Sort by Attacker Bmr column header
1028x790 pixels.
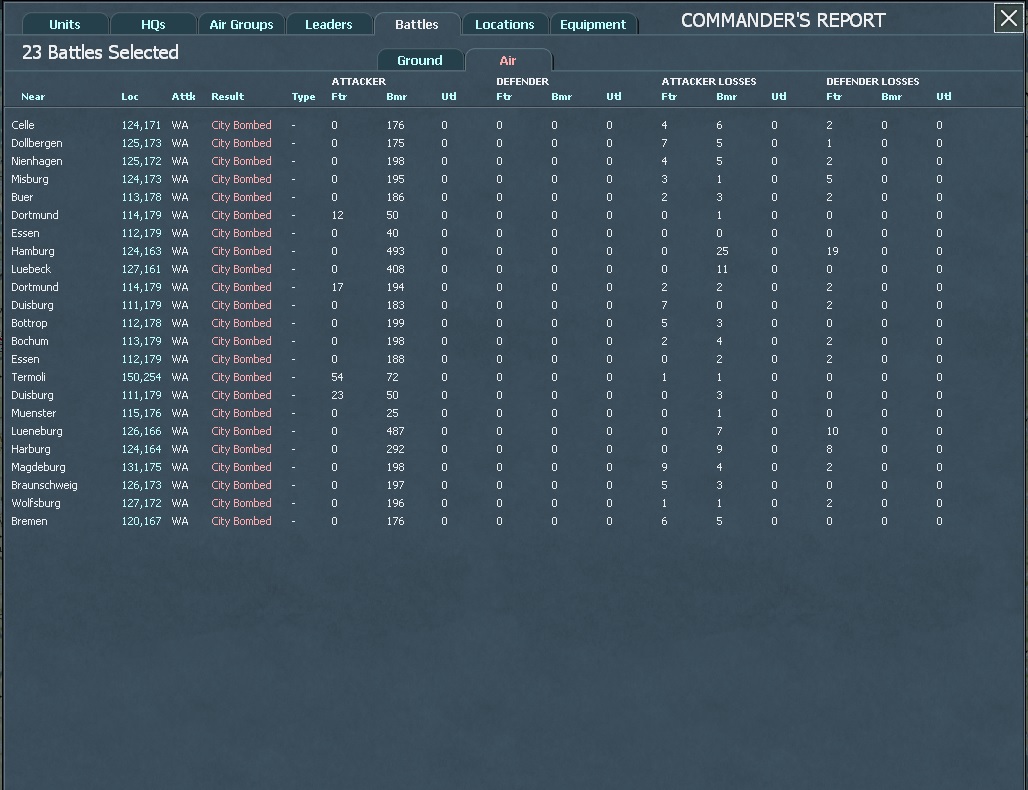(x=397, y=96)
